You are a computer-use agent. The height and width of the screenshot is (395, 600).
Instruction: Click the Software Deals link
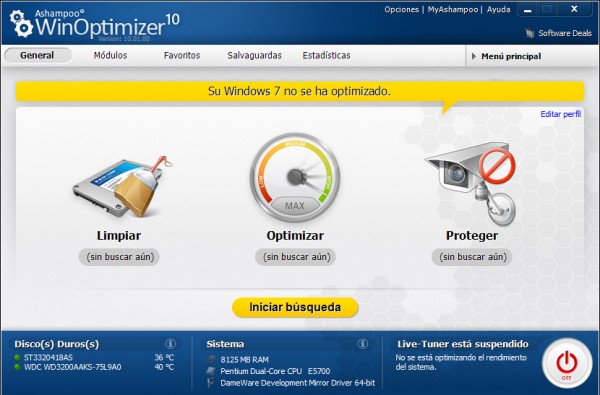(x=565, y=33)
